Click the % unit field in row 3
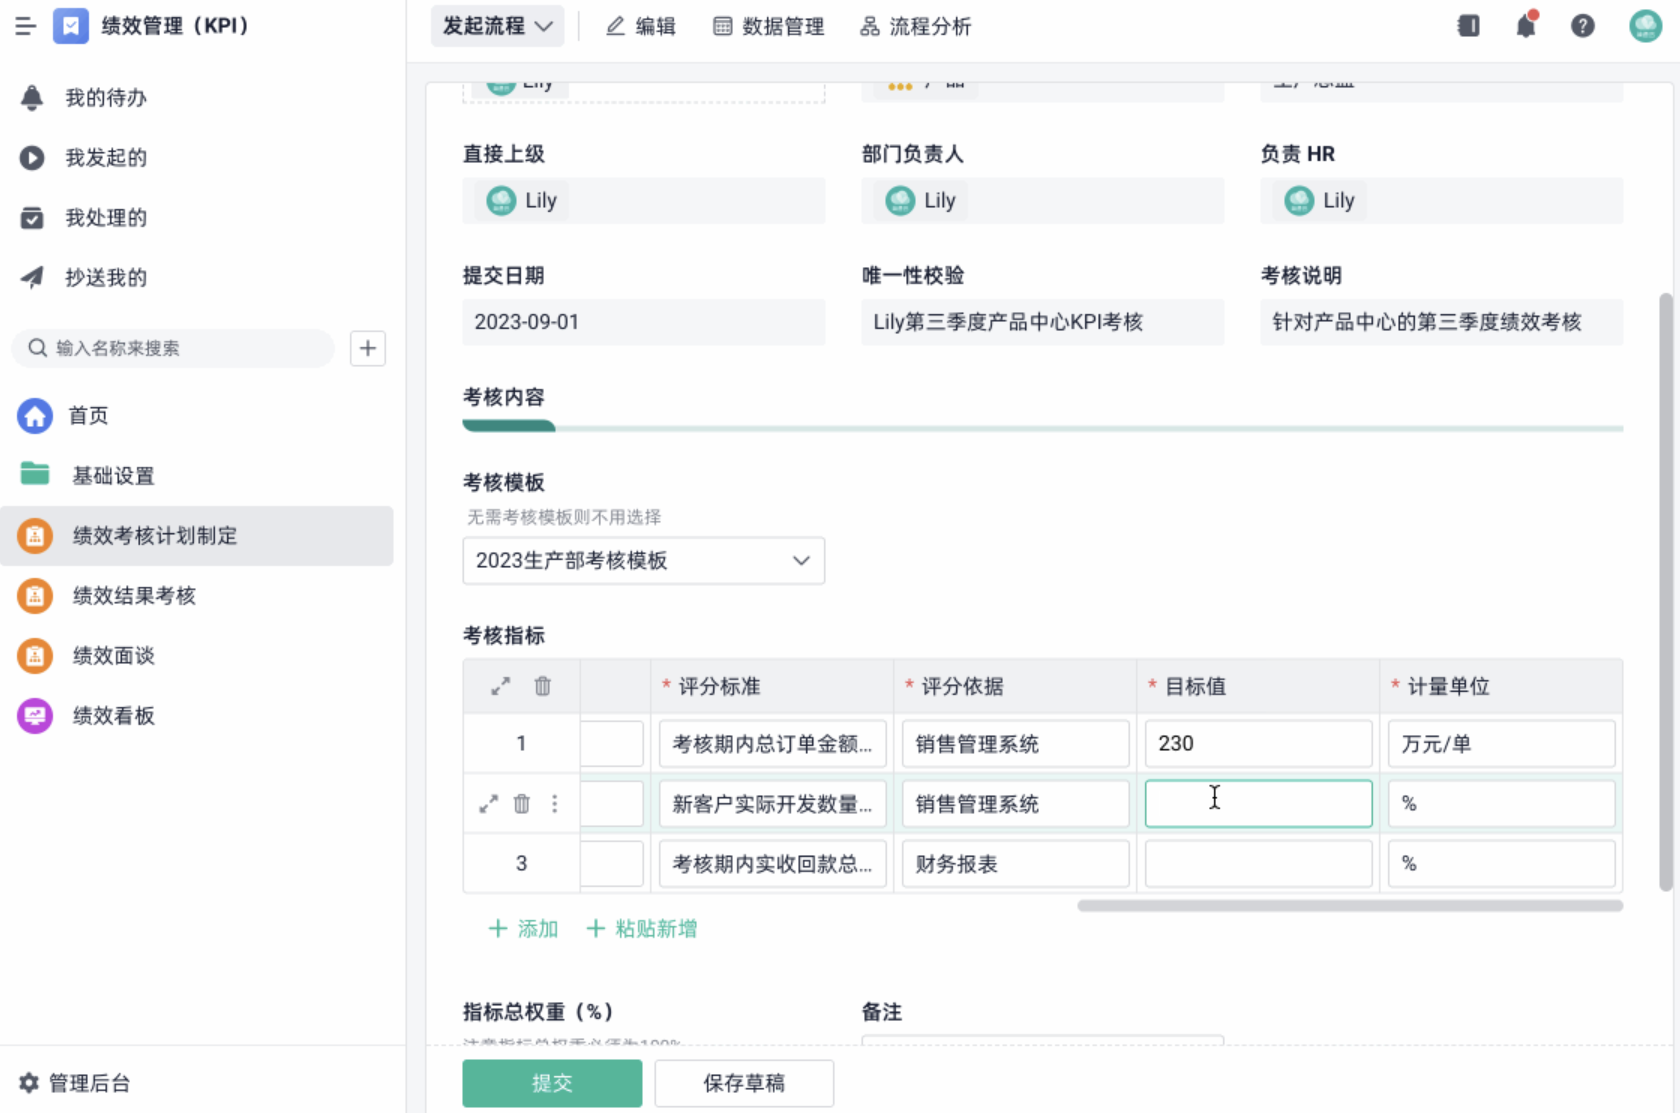Image resolution: width=1680 pixels, height=1113 pixels. pos(1501,864)
